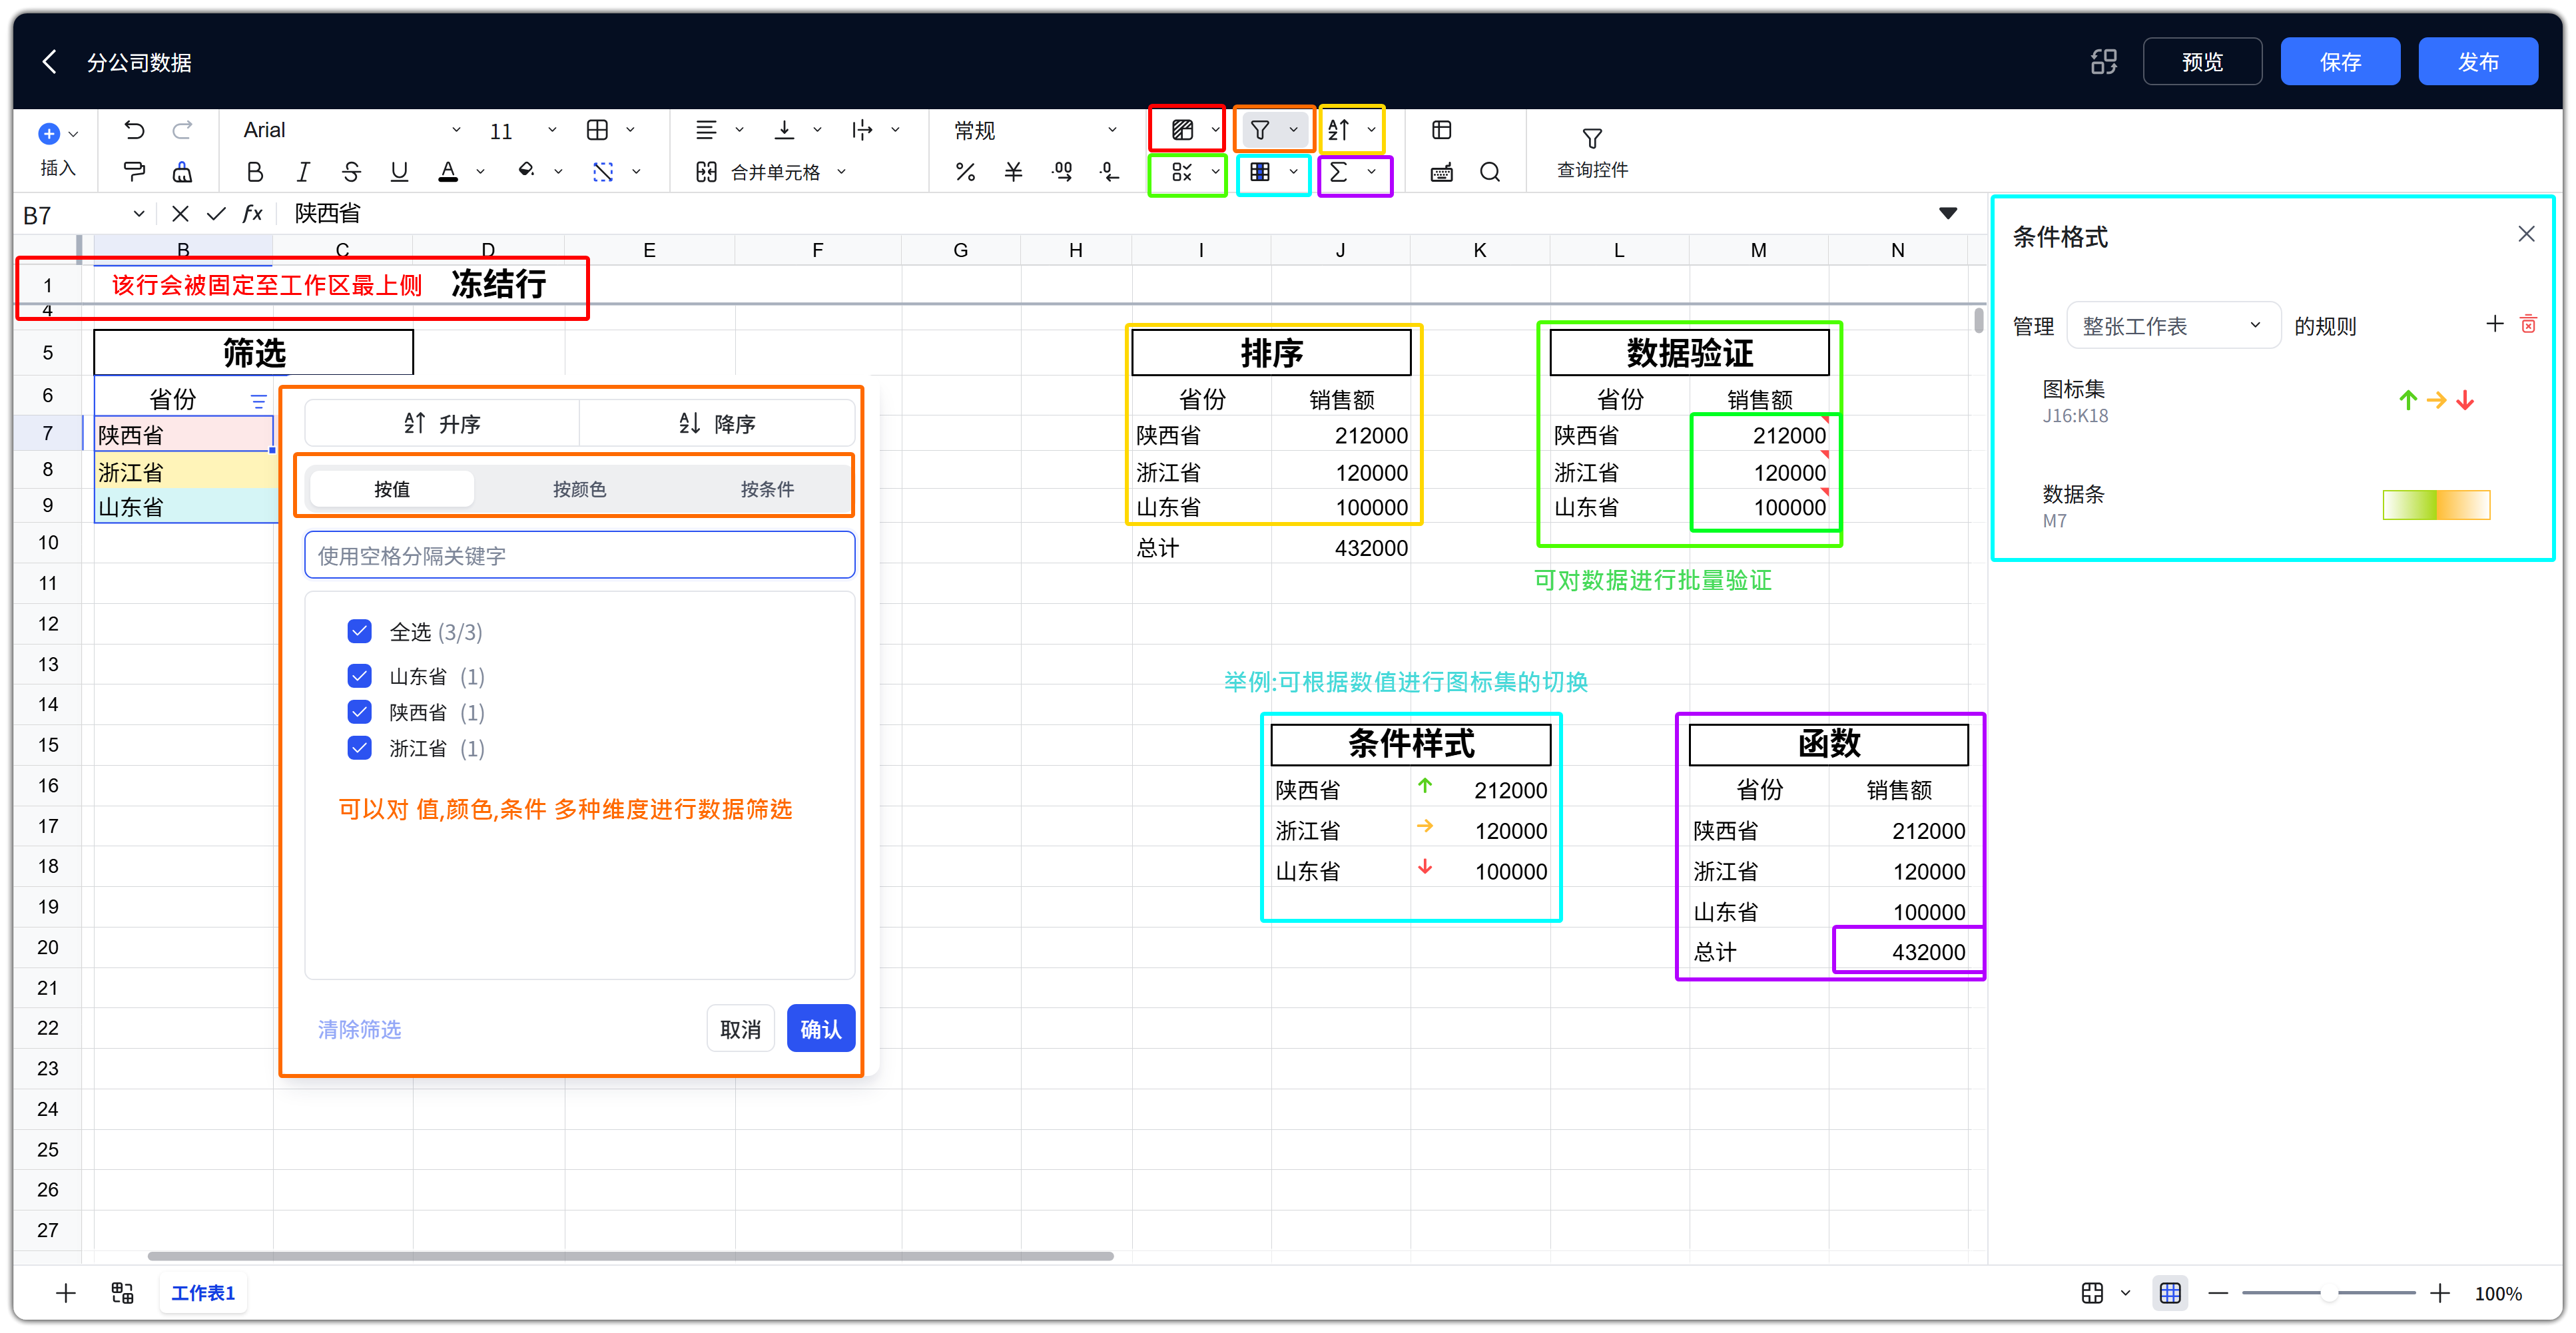Click the 清除筛选 link
Screen dimensions: 2576x1333
click(359, 1029)
